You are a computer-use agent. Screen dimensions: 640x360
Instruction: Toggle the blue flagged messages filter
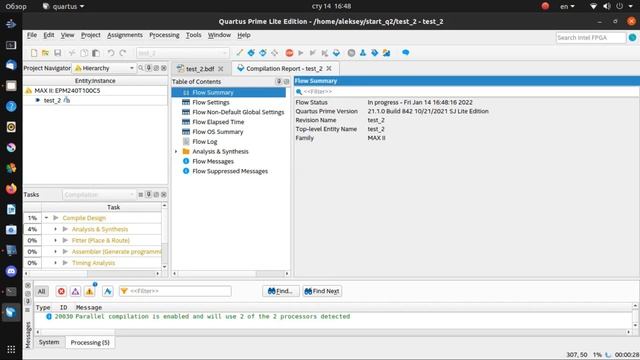108,291
